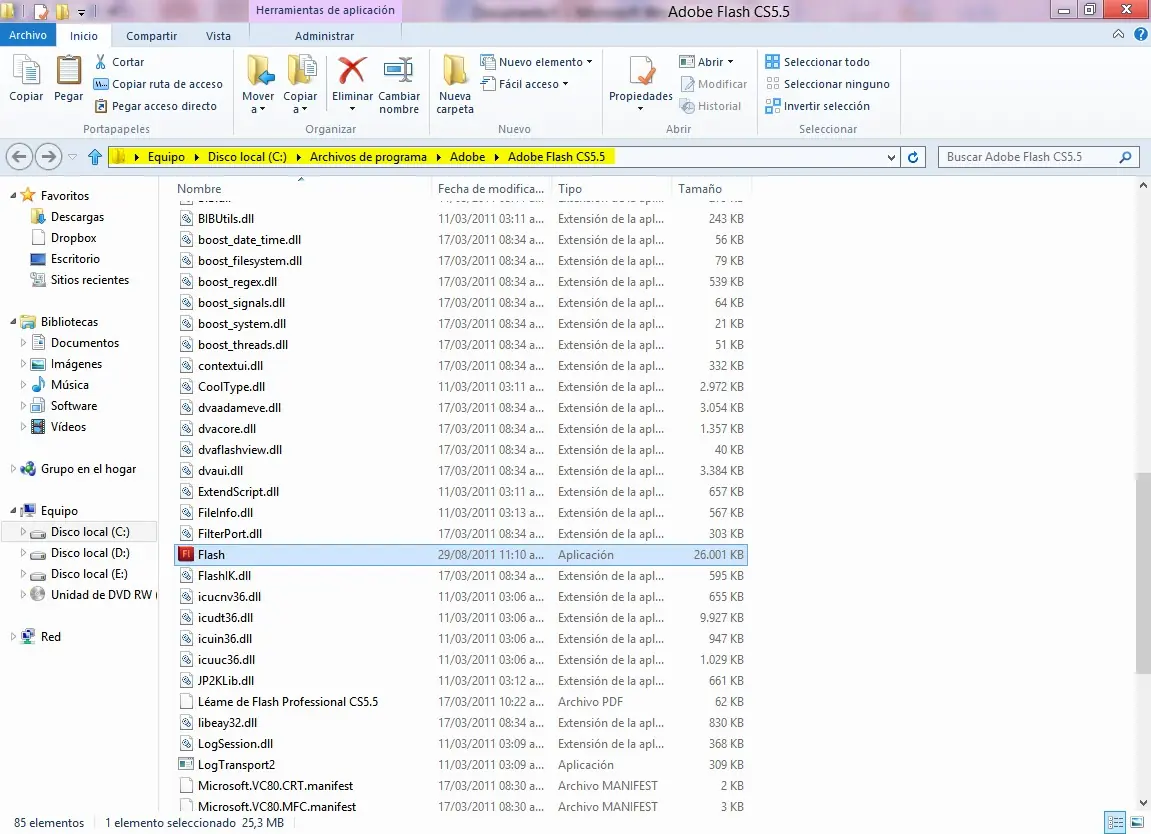Screen dimensions: 1151x834
Task: Expand the Red network node
Action: [12, 637]
